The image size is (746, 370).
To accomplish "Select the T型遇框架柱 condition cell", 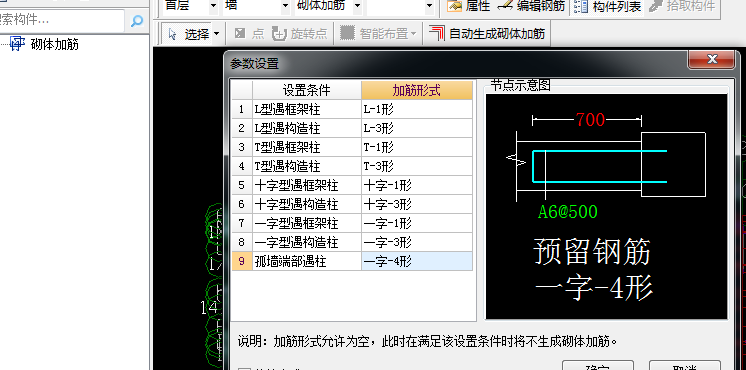I will click(307, 147).
